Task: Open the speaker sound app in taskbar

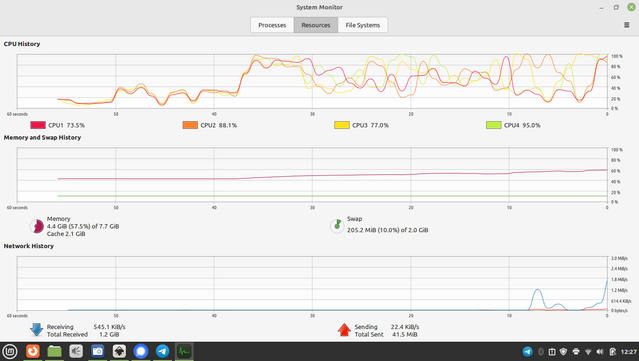Action: tap(76, 351)
